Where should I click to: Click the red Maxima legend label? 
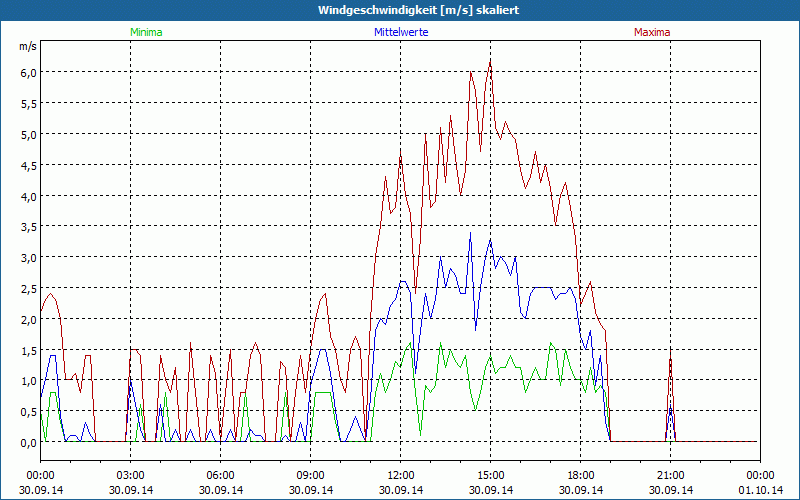pos(652,32)
